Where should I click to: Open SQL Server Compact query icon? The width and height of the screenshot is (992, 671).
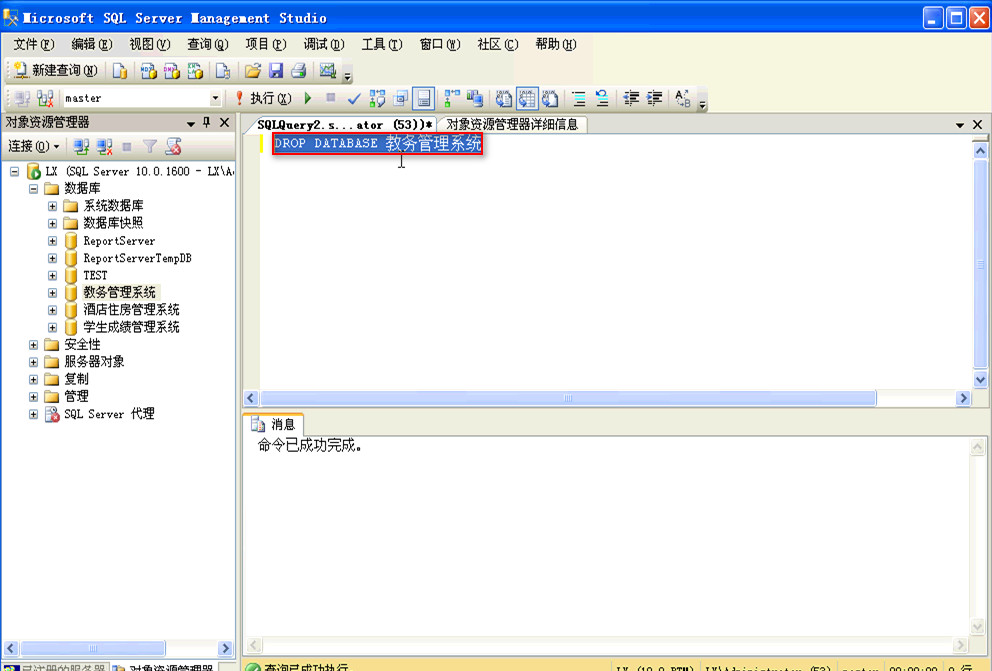tap(223, 70)
